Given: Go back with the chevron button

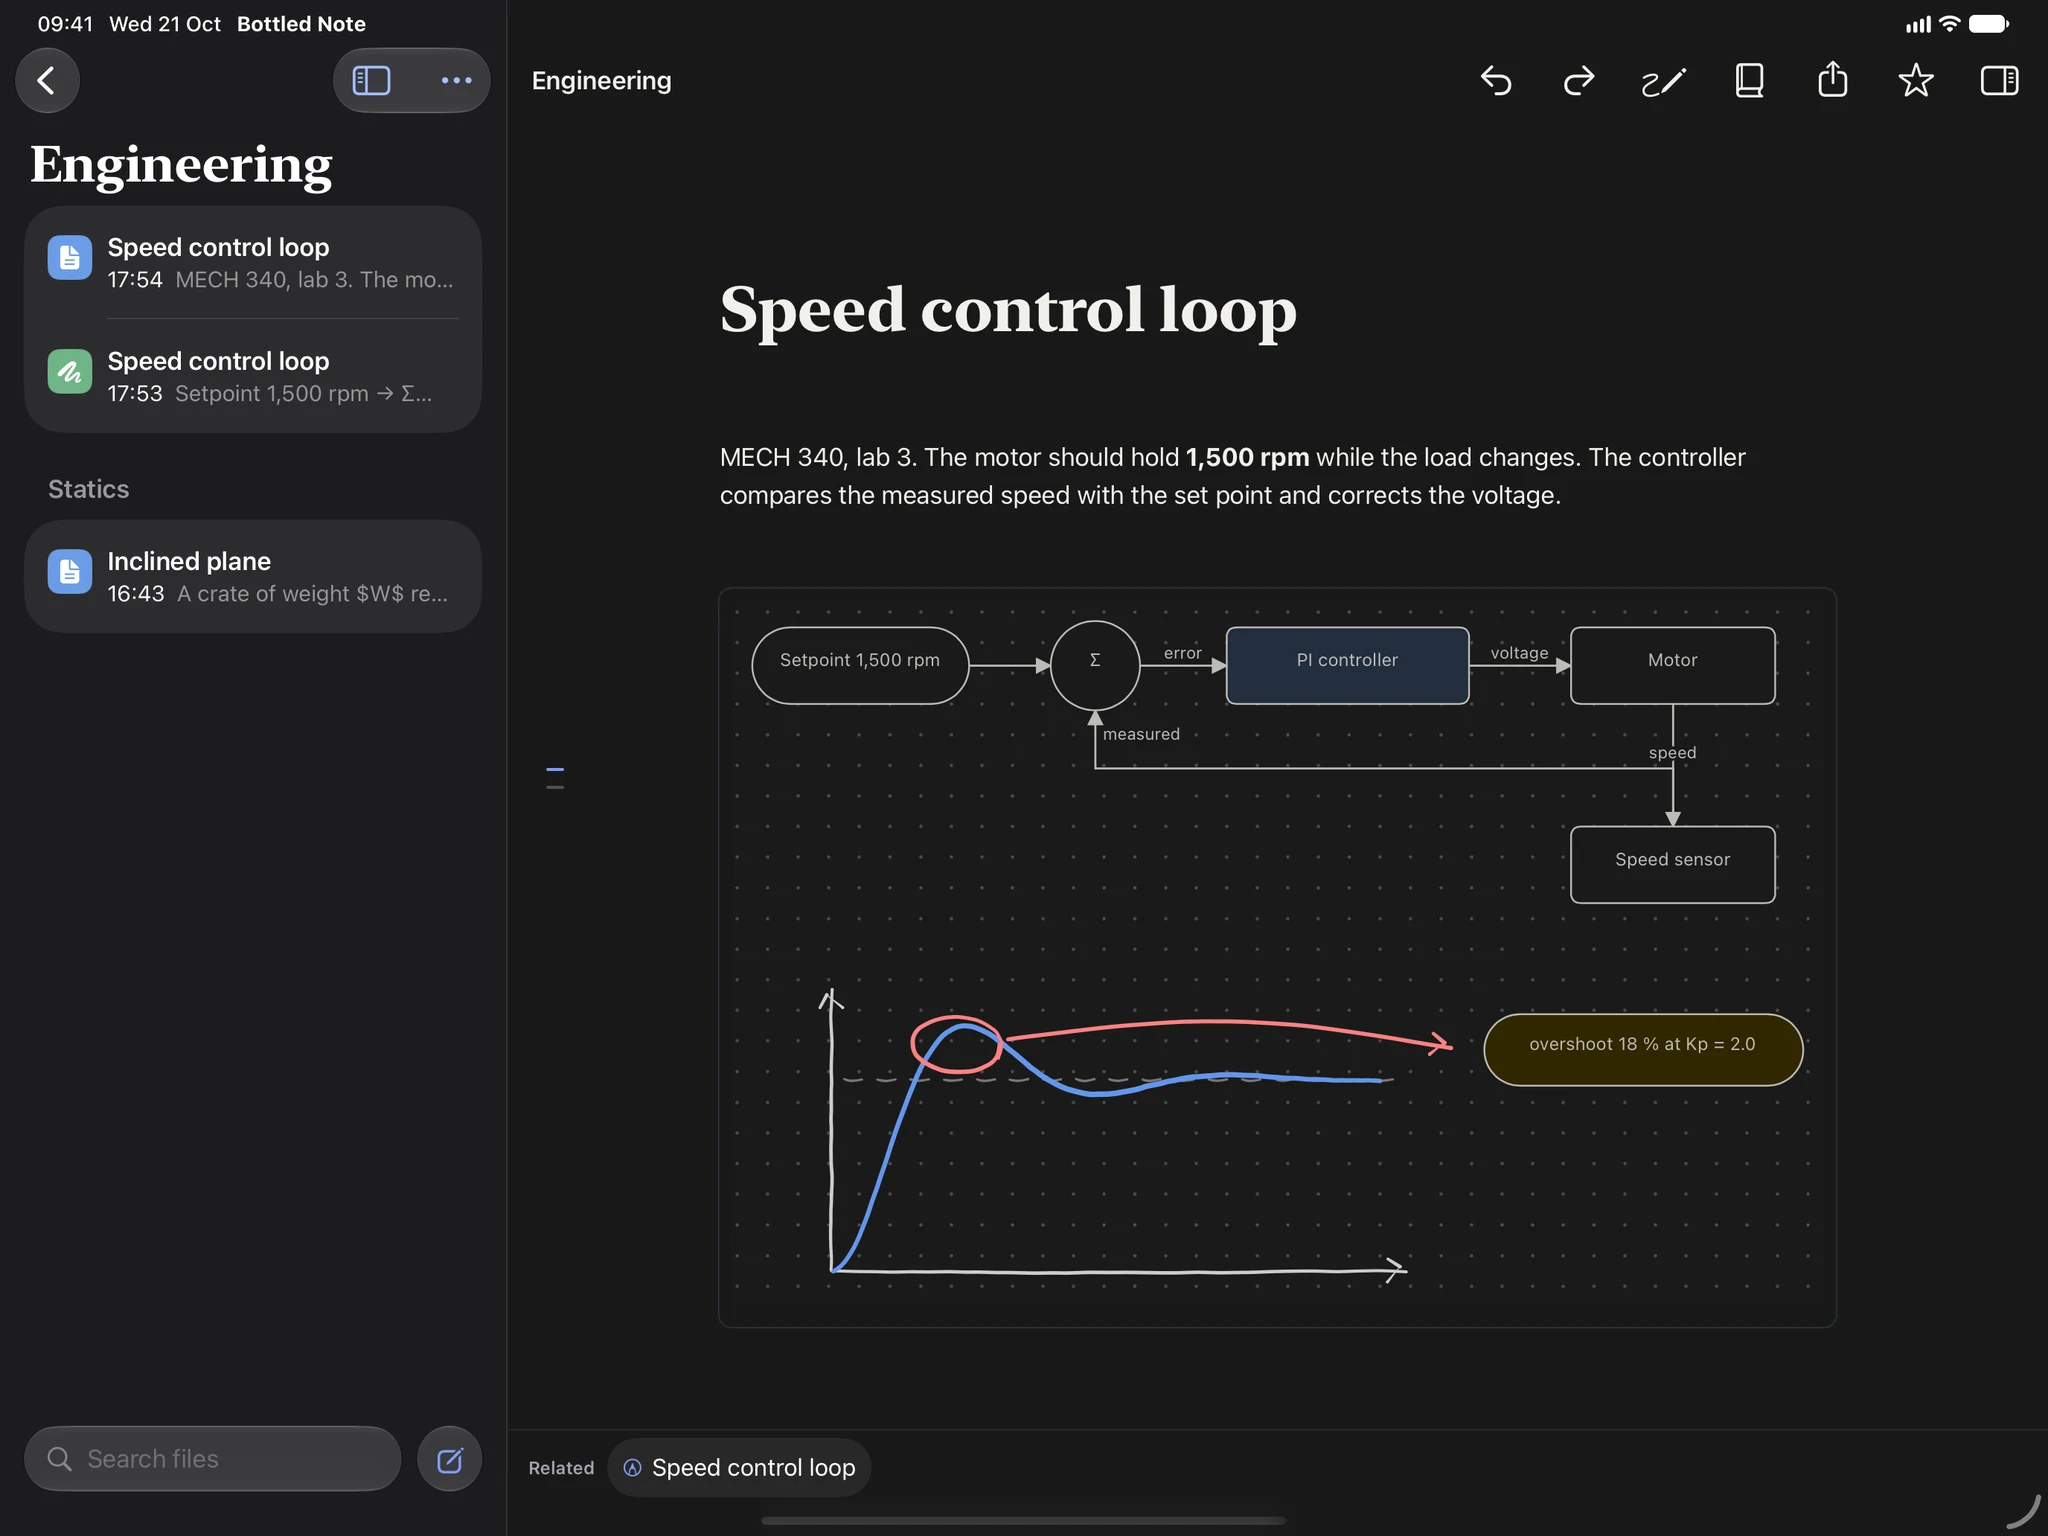Looking at the screenshot, I should pos(47,80).
